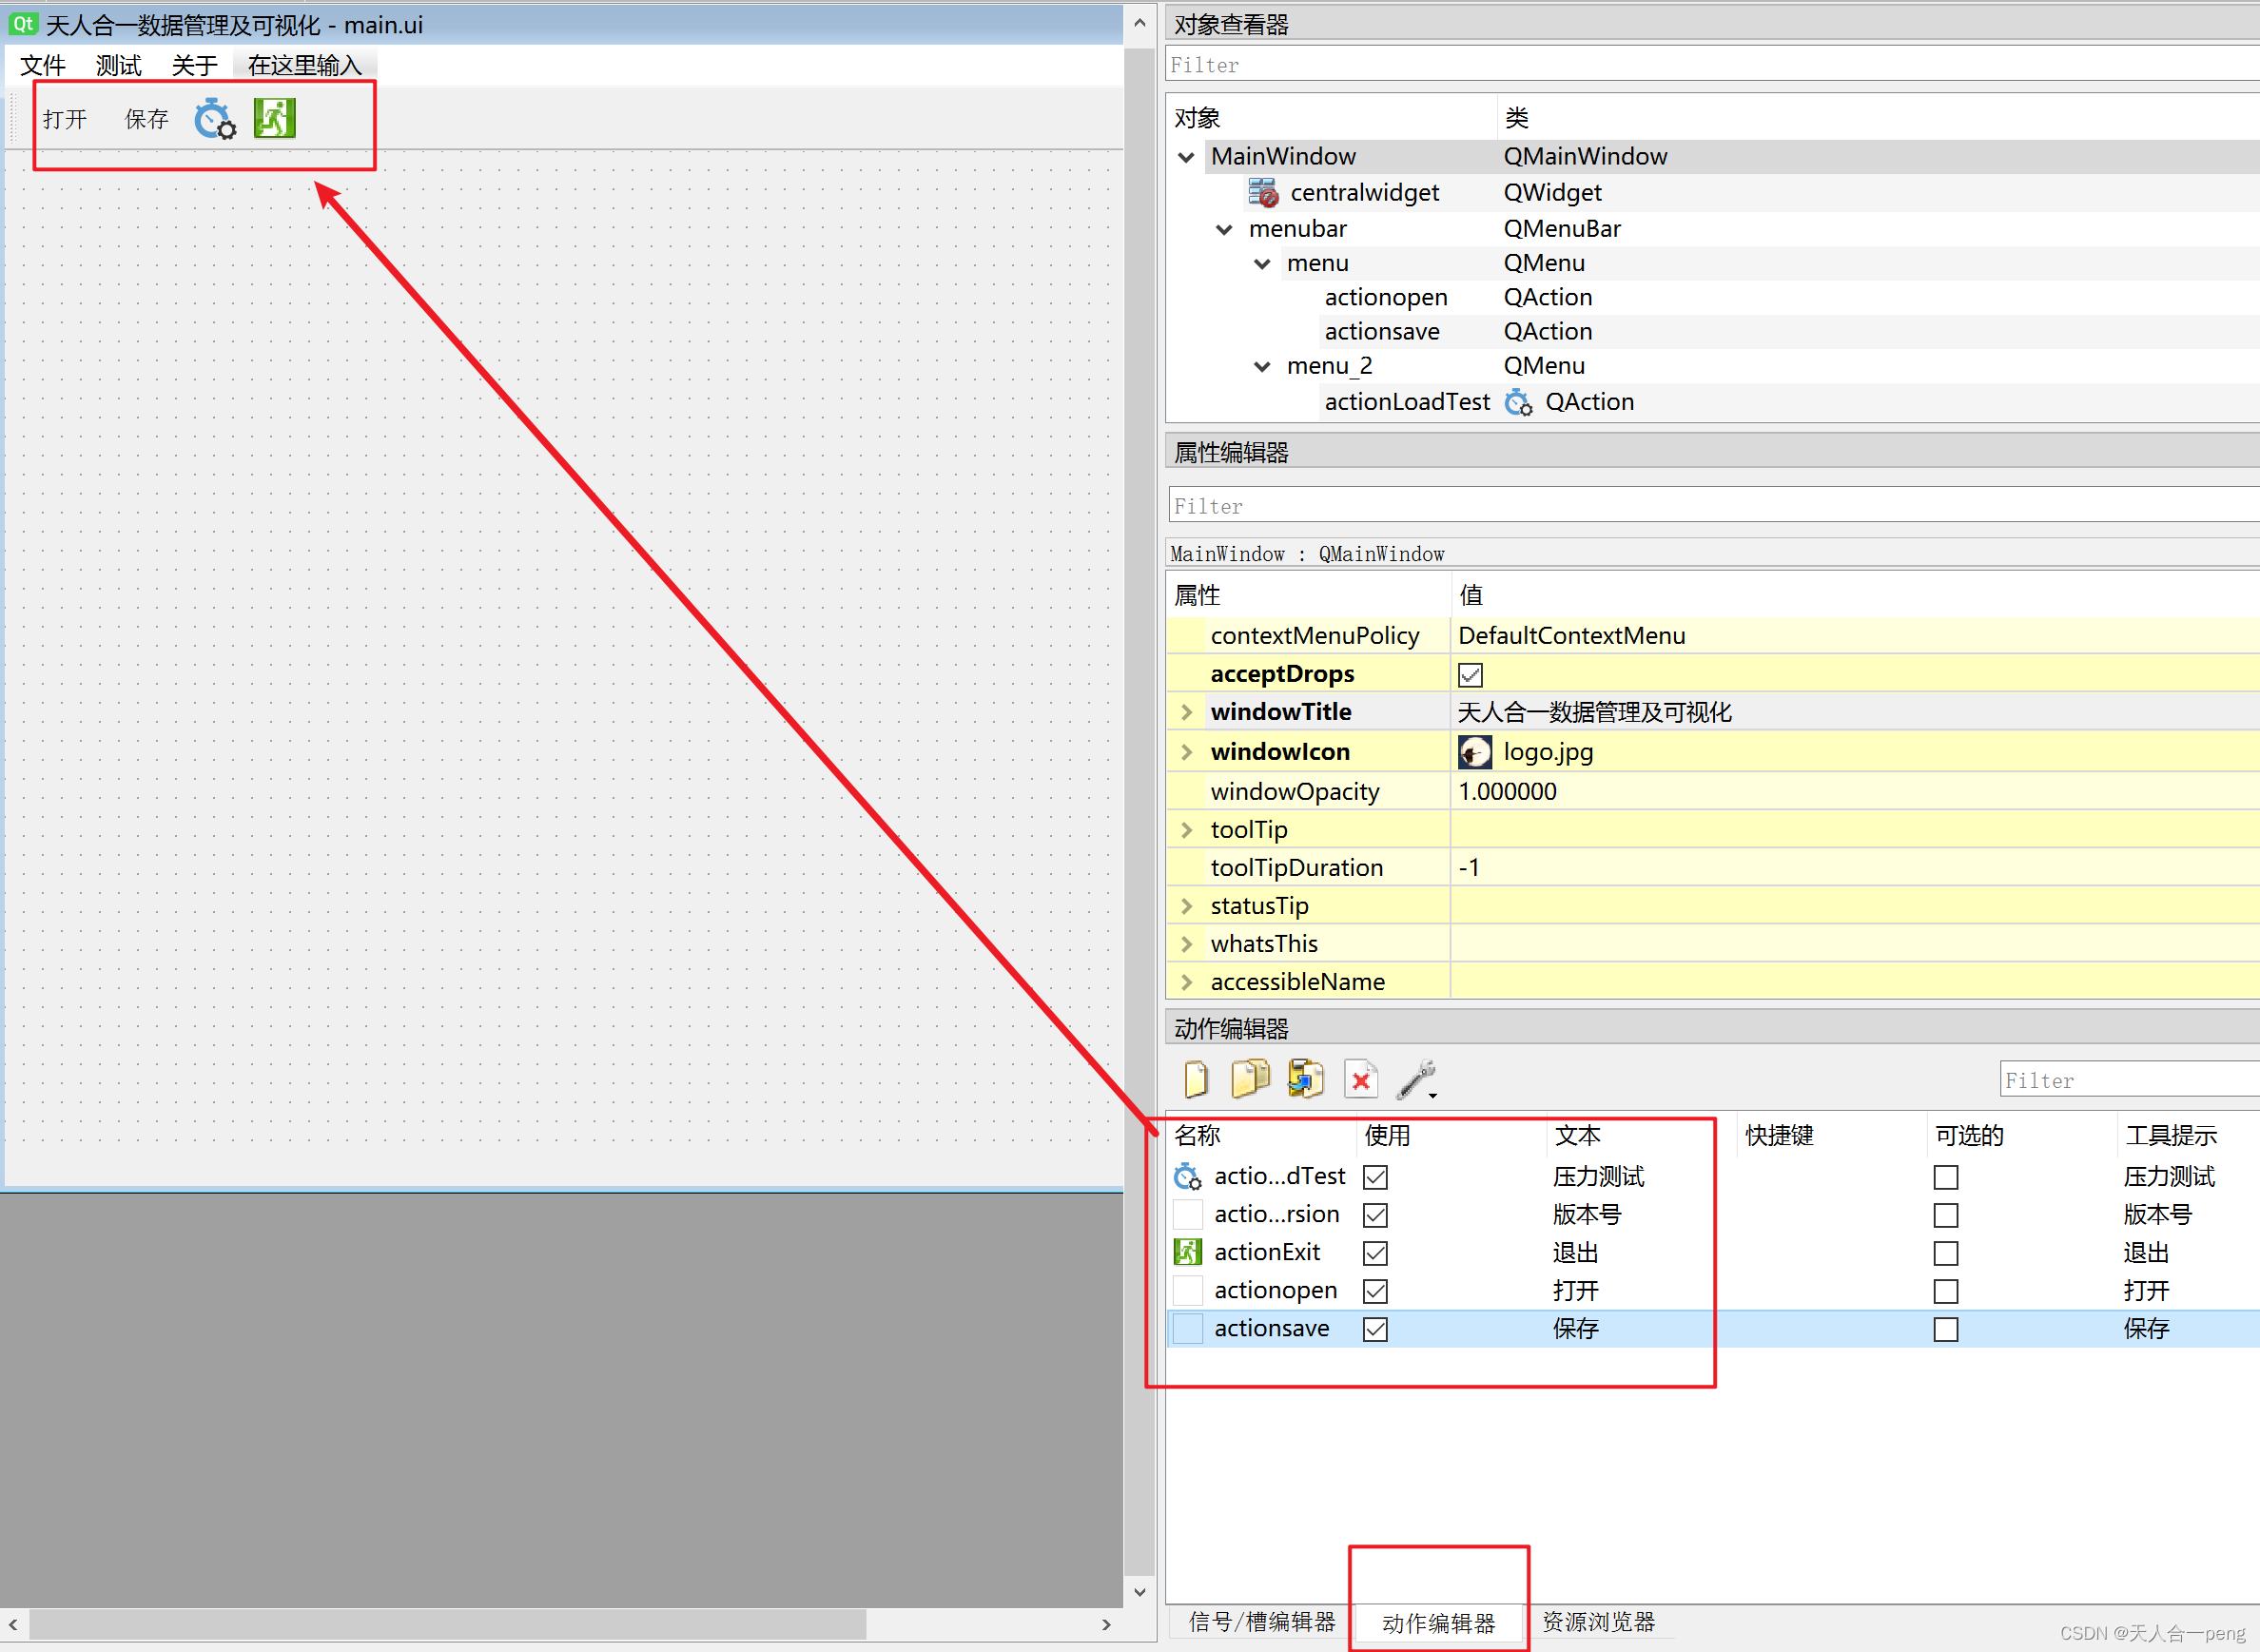Click the Delete action red X icon
2260x1652 pixels.
(x=1361, y=1080)
